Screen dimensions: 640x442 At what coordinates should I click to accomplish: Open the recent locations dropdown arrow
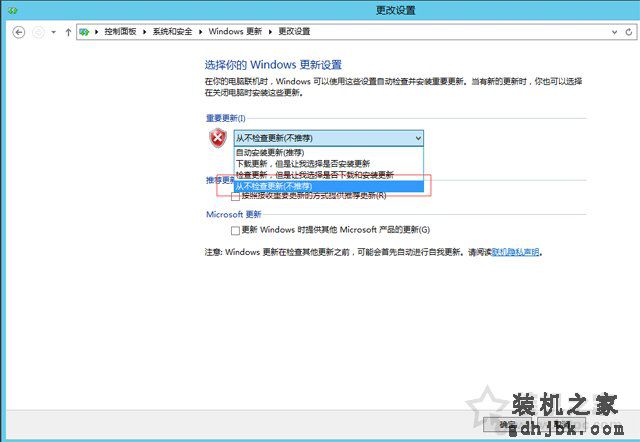click(53, 32)
